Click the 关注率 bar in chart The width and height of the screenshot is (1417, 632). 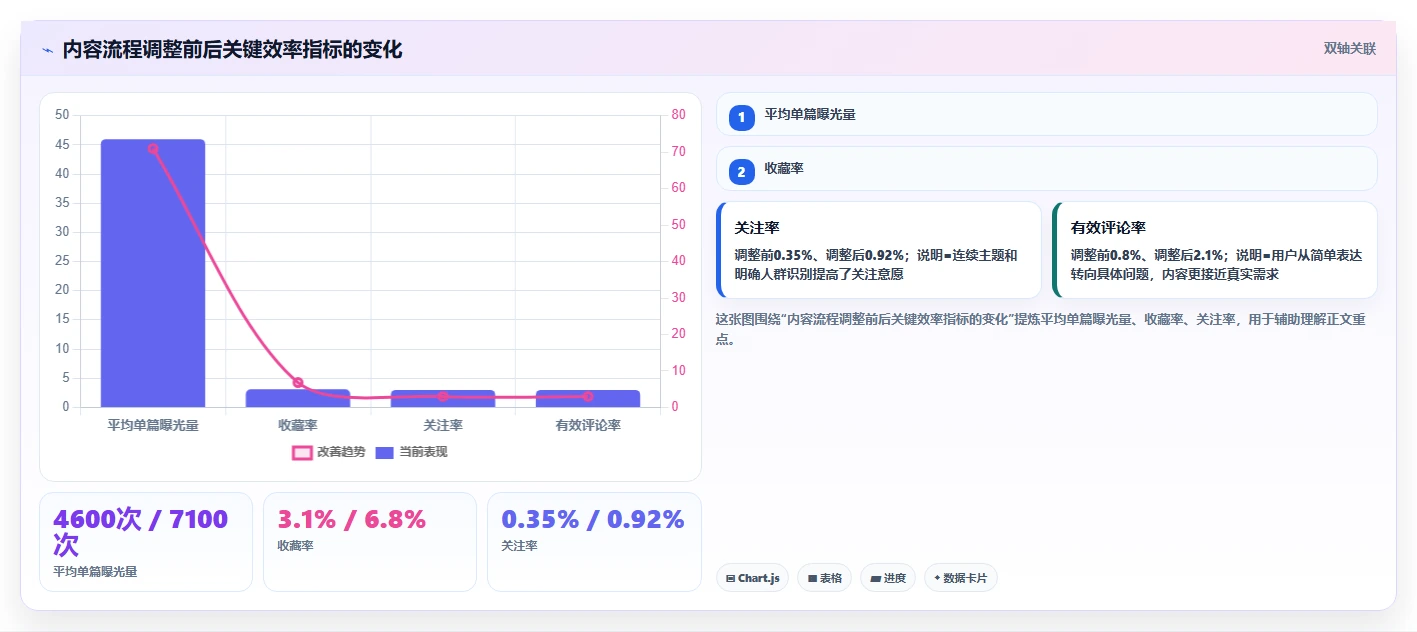click(x=443, y=398)
